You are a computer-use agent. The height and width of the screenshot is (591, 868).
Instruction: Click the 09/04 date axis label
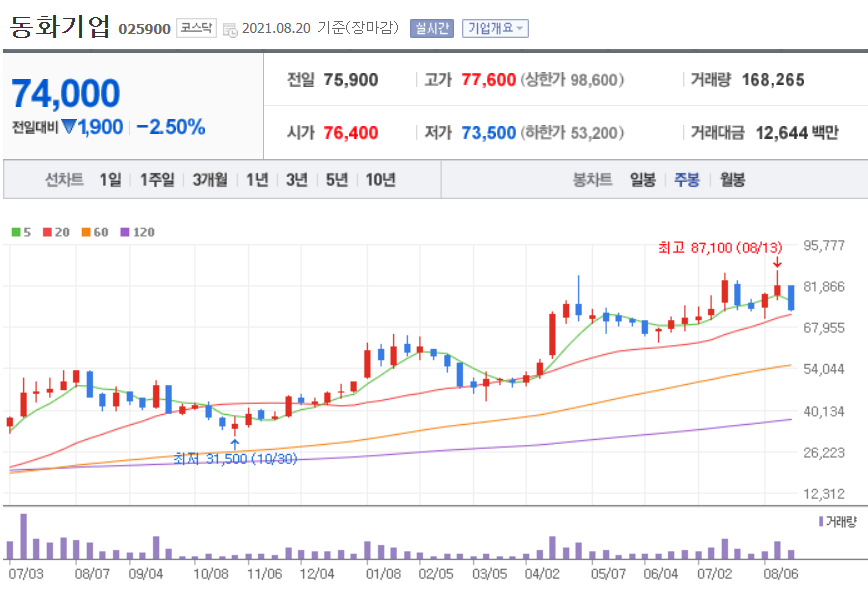(x=146, y=574)
